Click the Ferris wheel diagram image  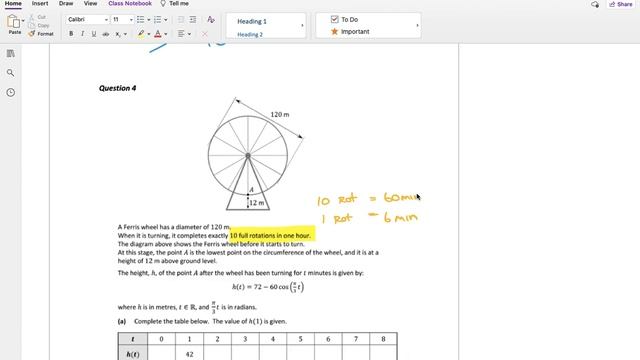tap(255, 153)
